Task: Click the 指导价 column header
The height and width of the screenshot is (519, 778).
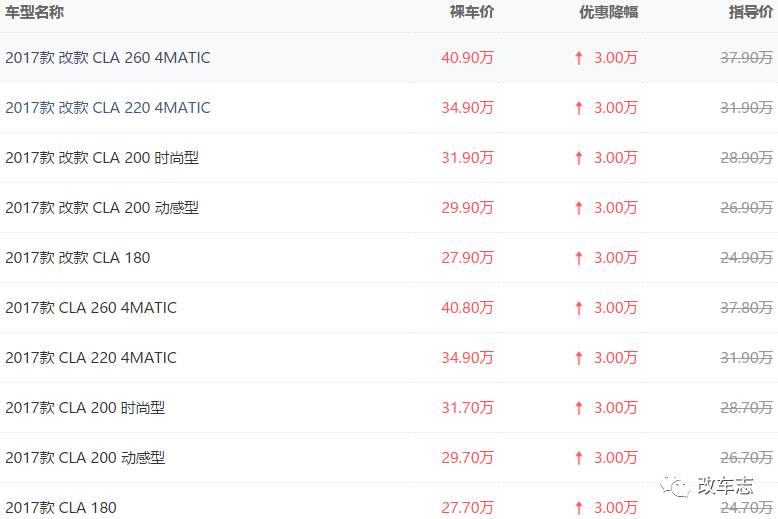Action: (x=751, y=12)
